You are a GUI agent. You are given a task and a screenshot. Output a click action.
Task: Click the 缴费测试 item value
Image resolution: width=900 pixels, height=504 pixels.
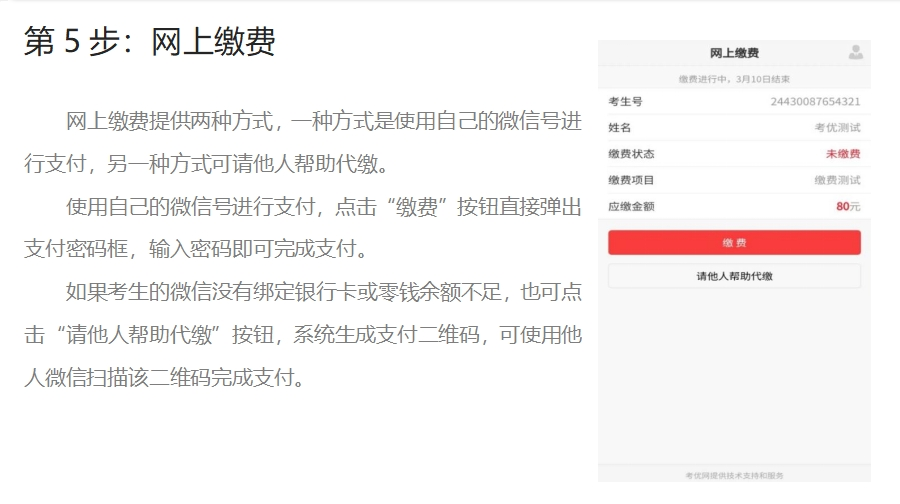point(837,180)
